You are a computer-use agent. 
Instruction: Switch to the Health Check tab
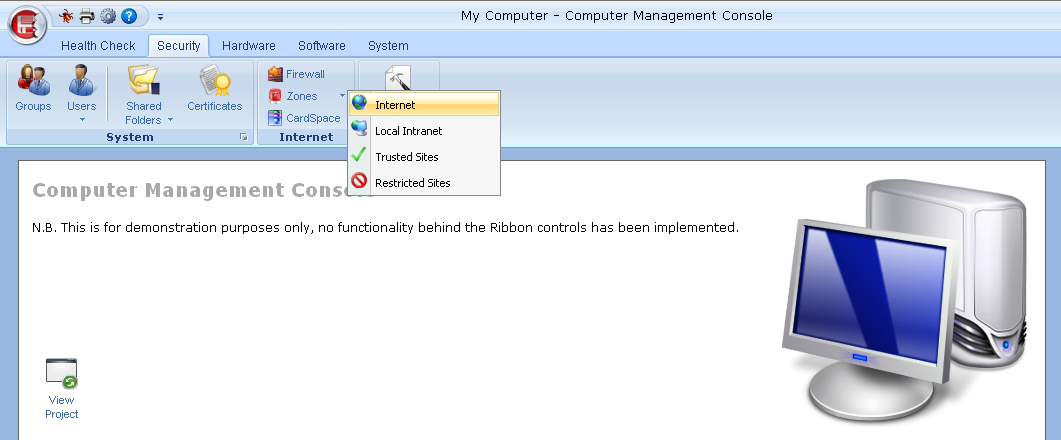click(98, 45)
